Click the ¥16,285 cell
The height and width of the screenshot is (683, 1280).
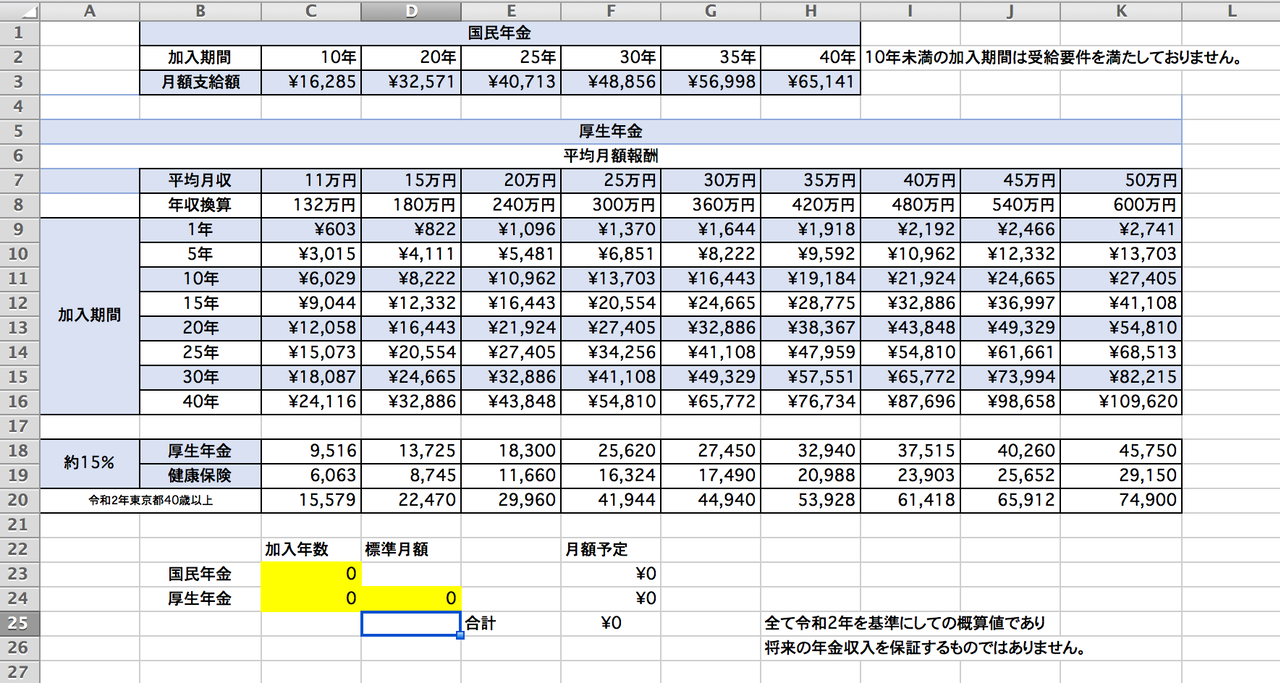[x=311, y=82]
